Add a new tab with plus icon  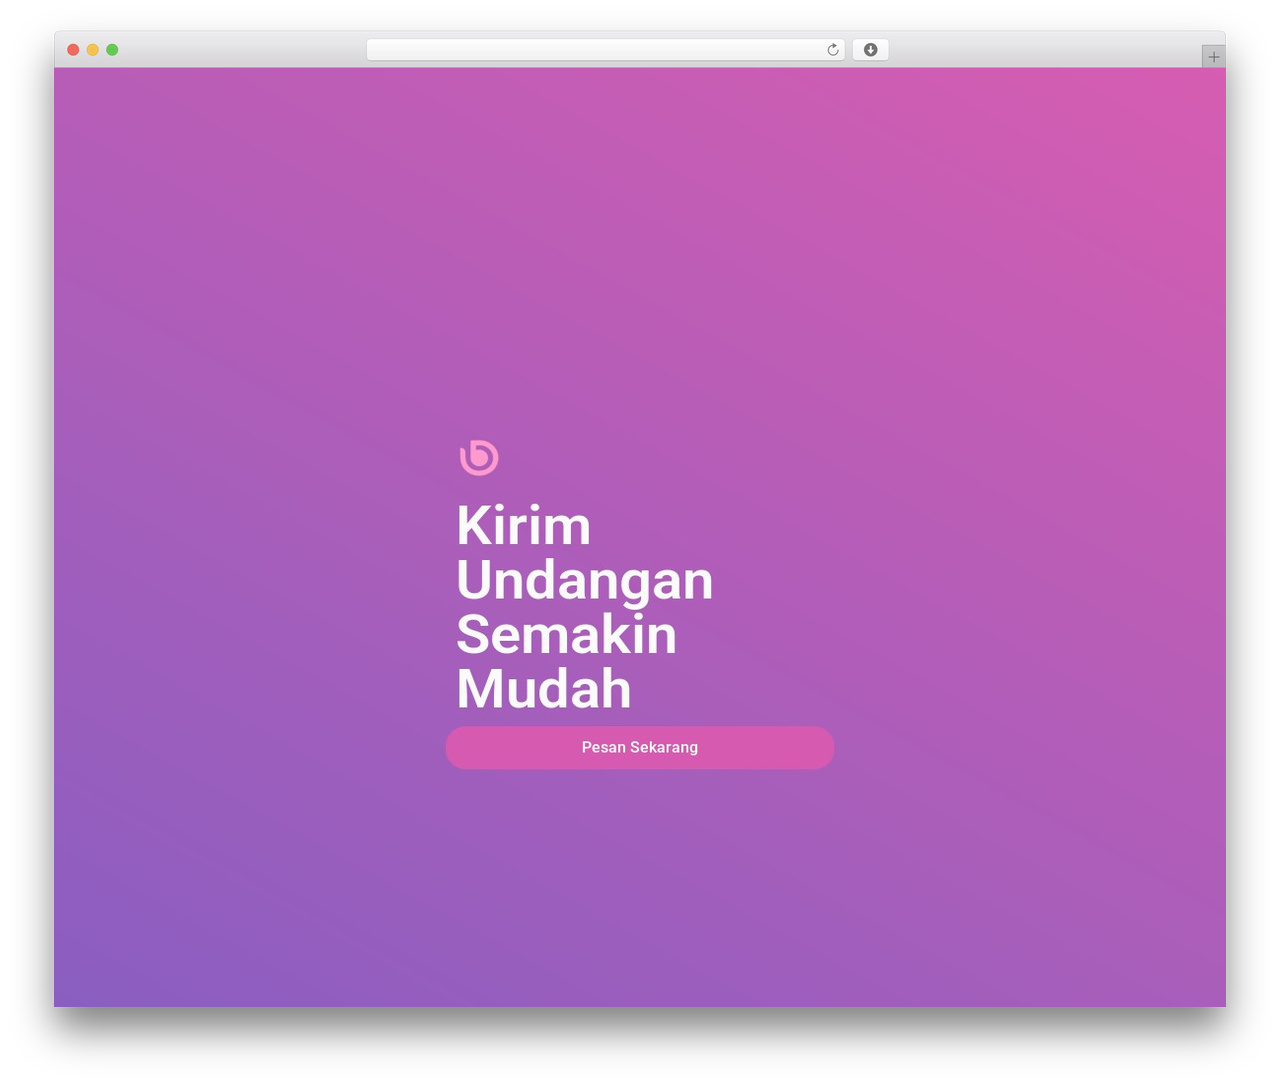1213,57
